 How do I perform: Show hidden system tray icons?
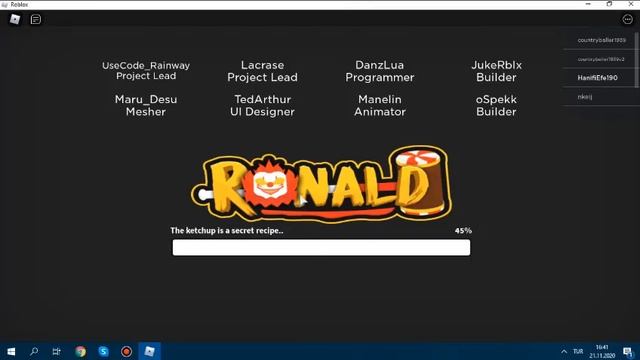pos(564,351)
